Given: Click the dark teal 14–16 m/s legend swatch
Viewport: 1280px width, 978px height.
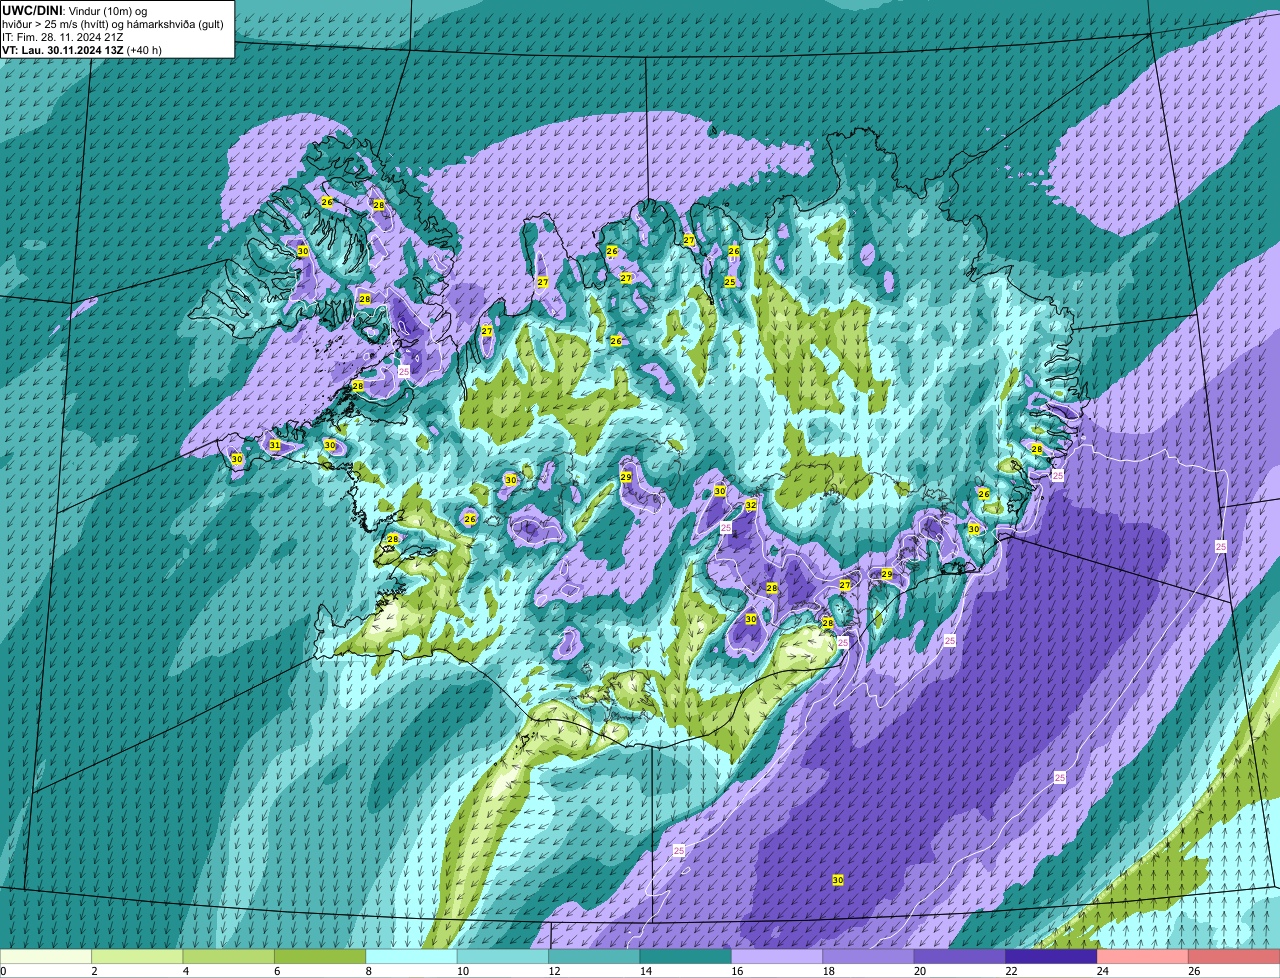Looking at the screenshot, I should [686, 957].
